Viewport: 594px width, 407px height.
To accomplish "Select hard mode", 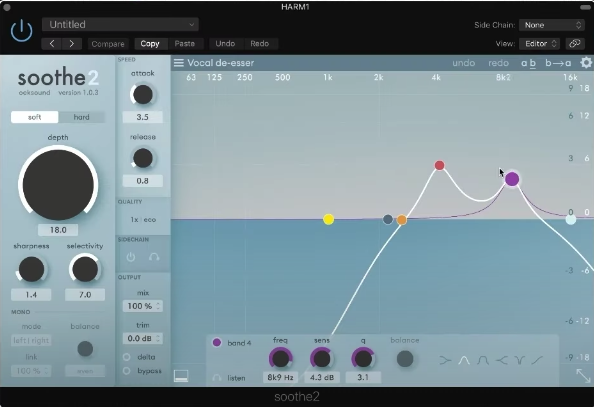I will click(81, 117).
